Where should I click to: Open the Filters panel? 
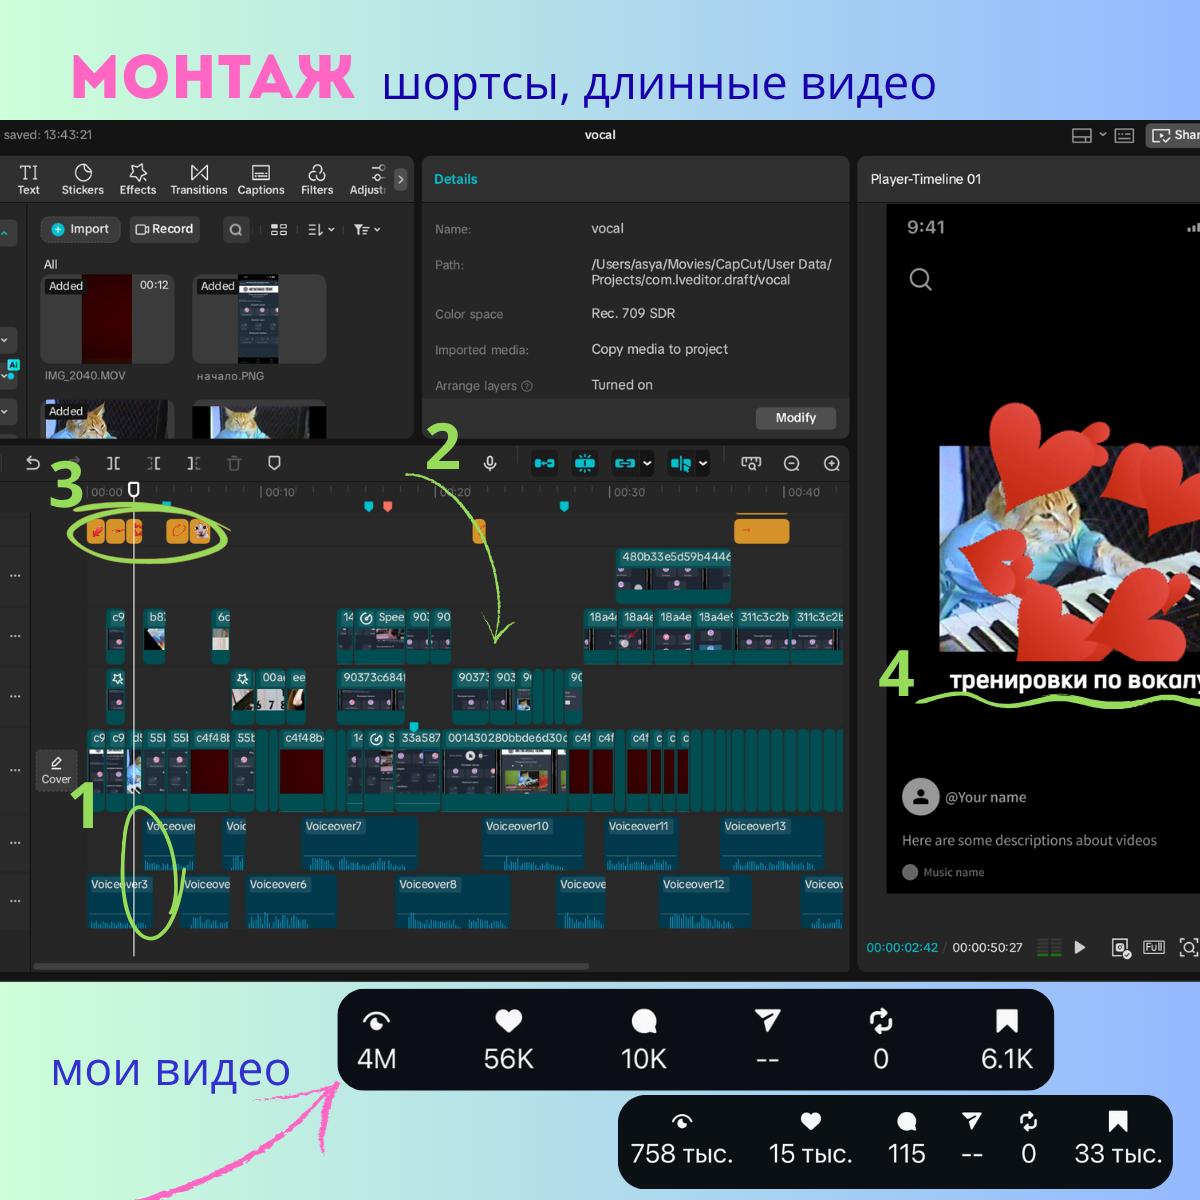317,179
